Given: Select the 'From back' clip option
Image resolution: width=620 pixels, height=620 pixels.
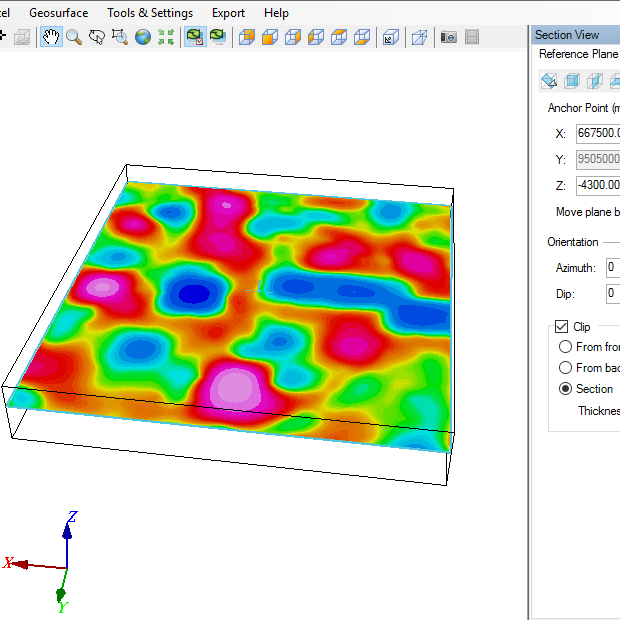Looking at the screenshot, I should pyautogui.click(x=566, y=368).
